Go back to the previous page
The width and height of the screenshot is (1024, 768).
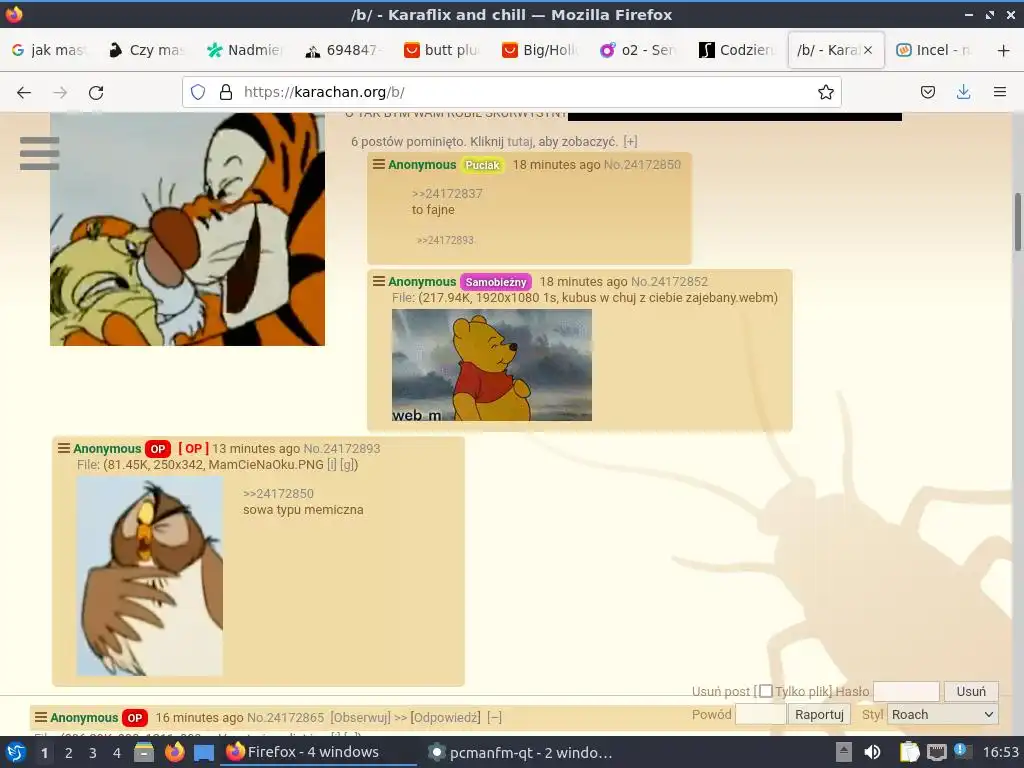click(x=24, y=93)
